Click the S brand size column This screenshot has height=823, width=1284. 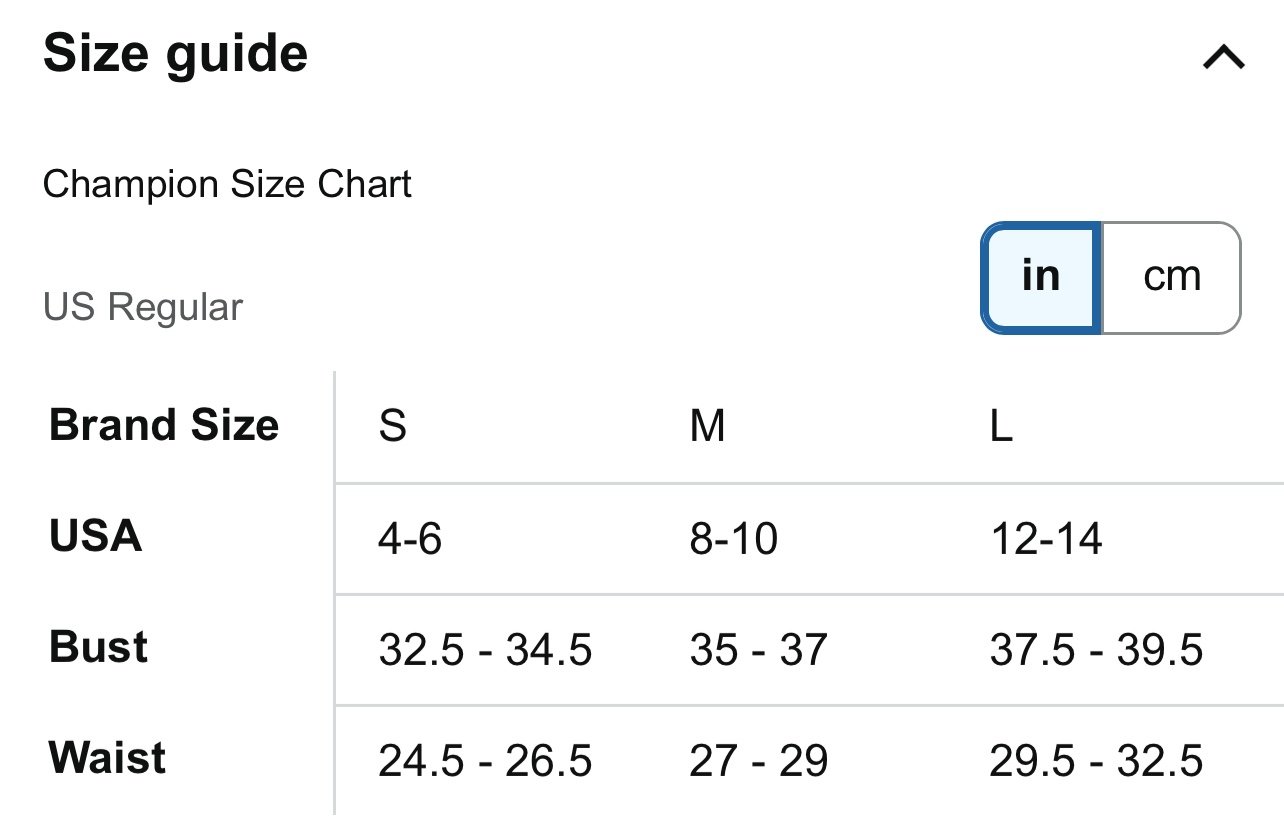click(392, 427)
